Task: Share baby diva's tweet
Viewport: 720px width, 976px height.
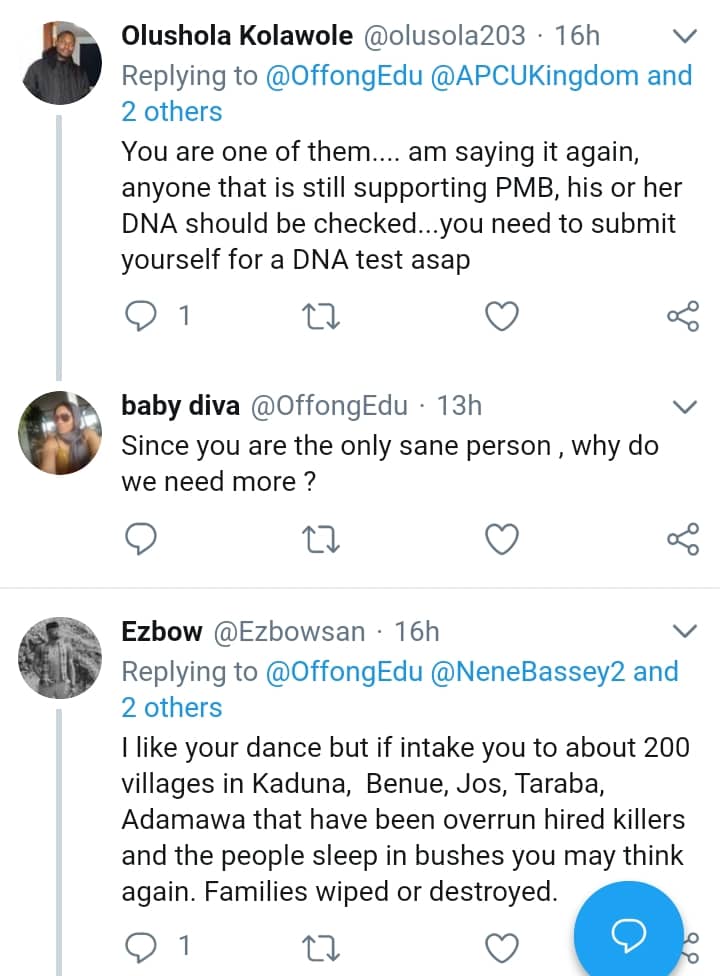Action: (682, 540)
